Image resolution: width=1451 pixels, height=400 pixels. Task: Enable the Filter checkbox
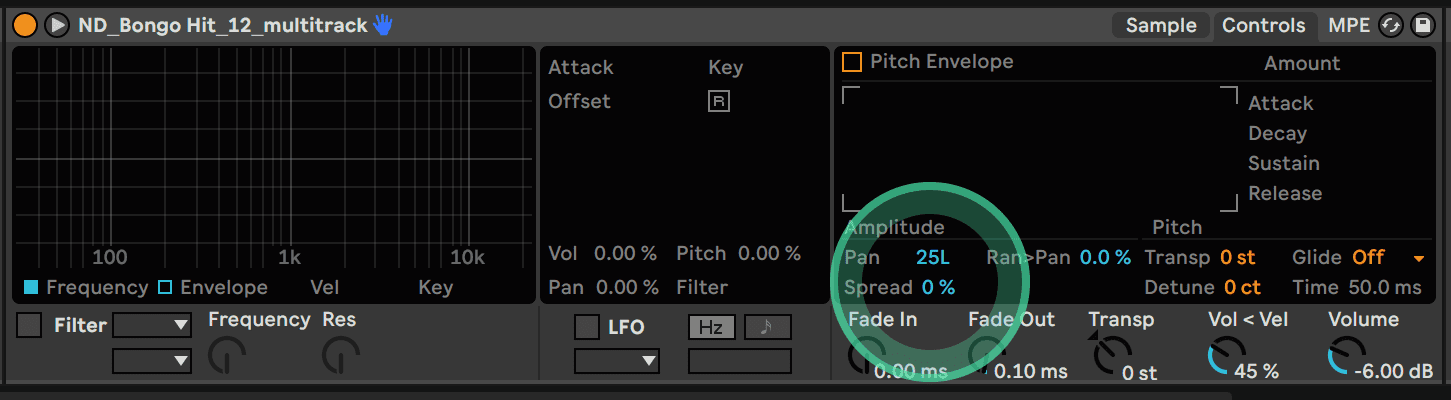coord(30,325)
